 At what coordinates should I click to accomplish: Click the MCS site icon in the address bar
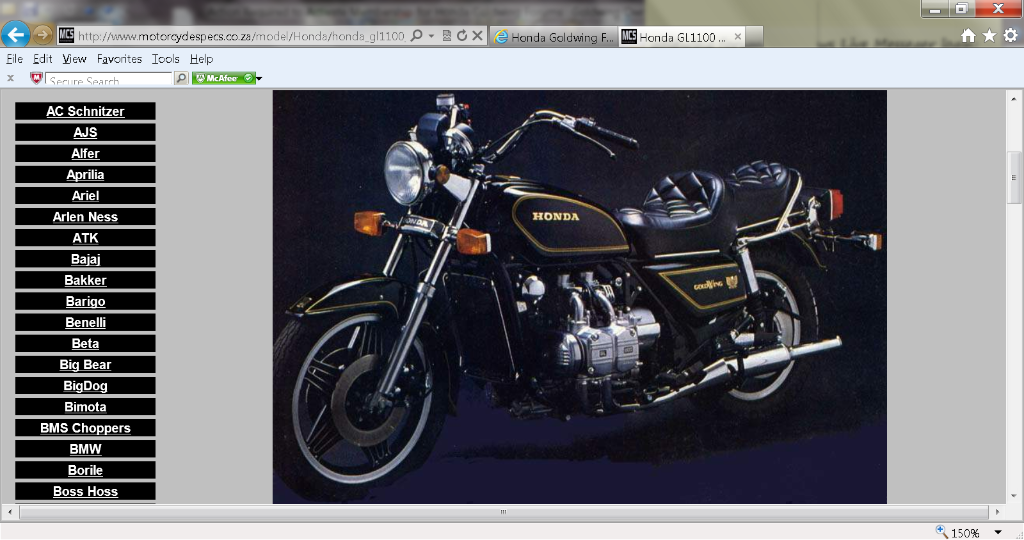[66, 35]
